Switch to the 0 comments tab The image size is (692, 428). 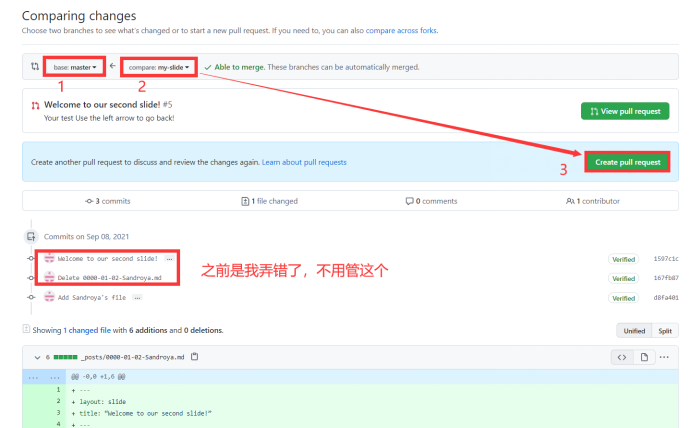pyautogui.click(x=431, y=201)
